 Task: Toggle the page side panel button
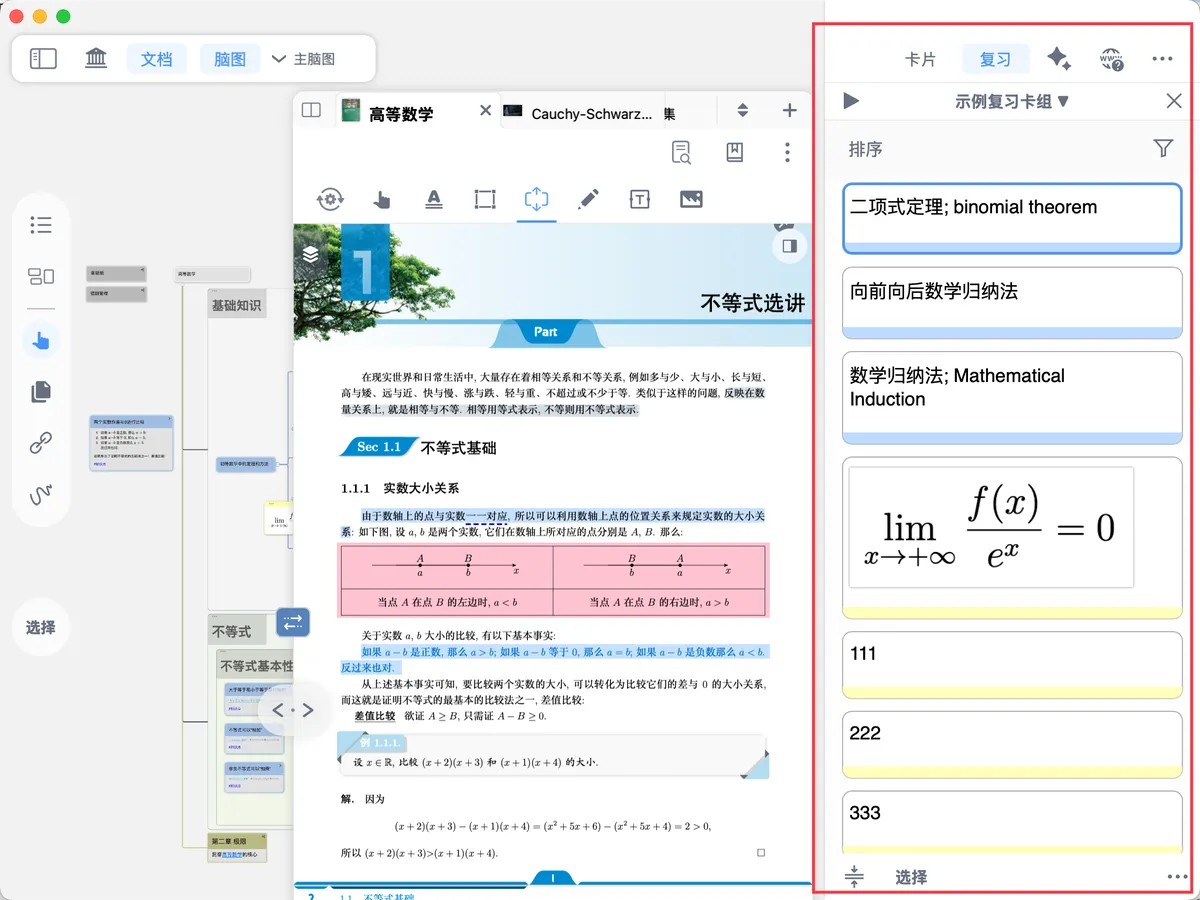[x=789, y=246]
